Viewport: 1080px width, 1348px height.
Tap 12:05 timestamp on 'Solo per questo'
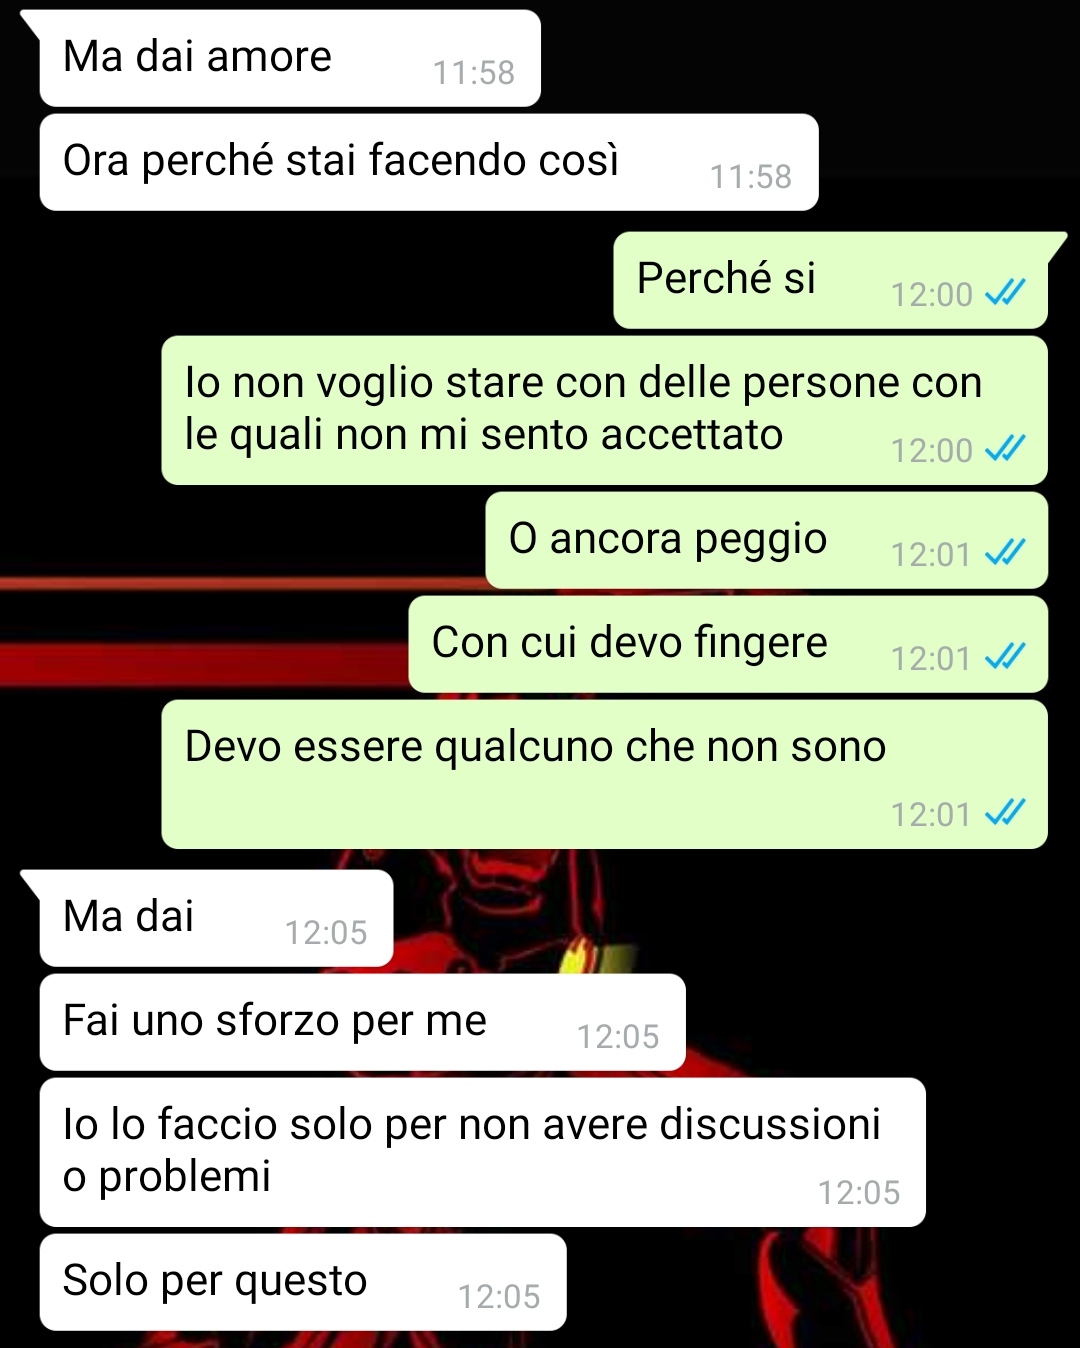coord(498,1297)
